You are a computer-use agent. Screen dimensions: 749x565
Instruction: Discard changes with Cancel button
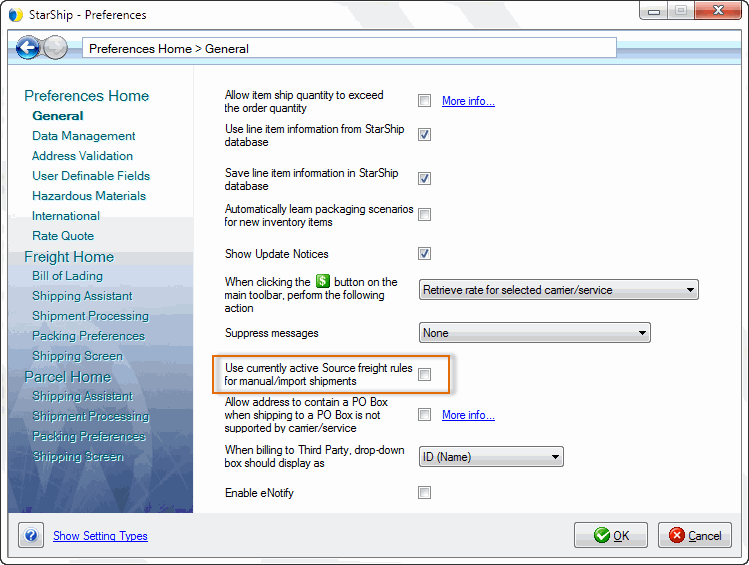(695, 535)
